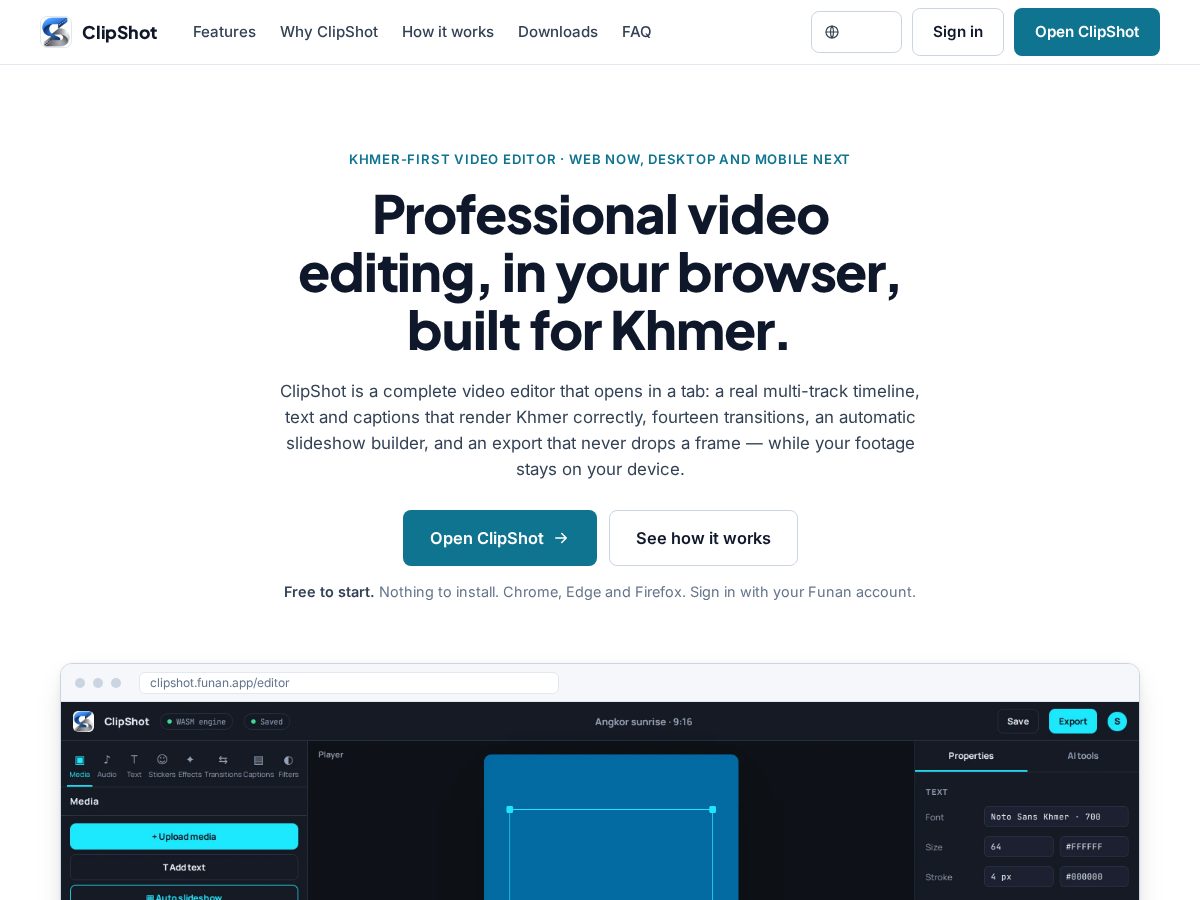Click the Sign in button
This screenshot has height=900, width=1200.
958,32
